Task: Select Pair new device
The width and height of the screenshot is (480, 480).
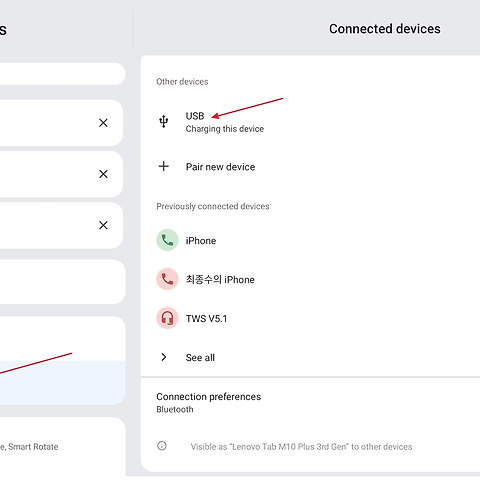Action: click(x=310, y=166)
